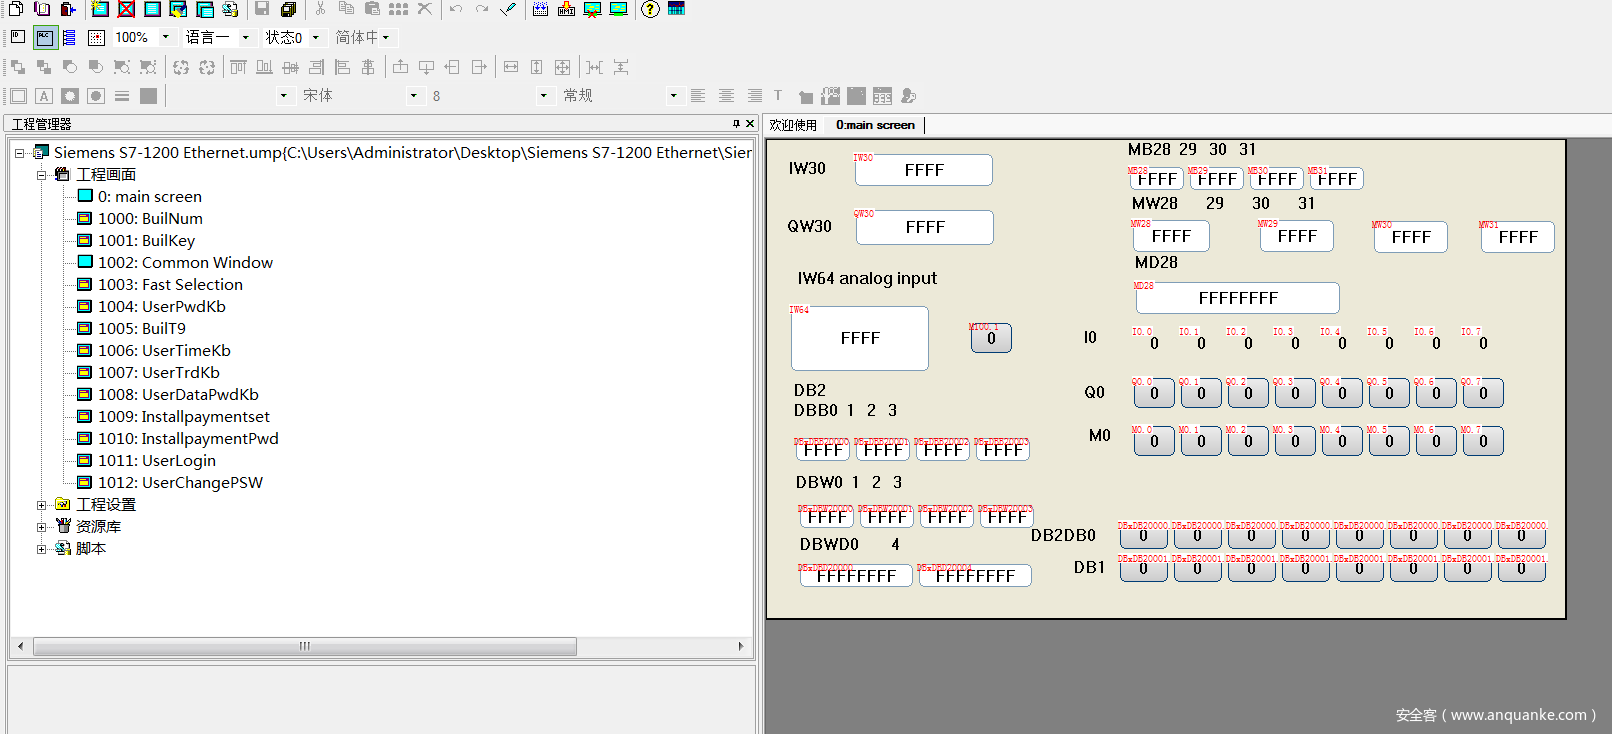Screen dimensions: 1612x734
Task: Click the delete screen red X icon
Action: click(x=126, y=9)
